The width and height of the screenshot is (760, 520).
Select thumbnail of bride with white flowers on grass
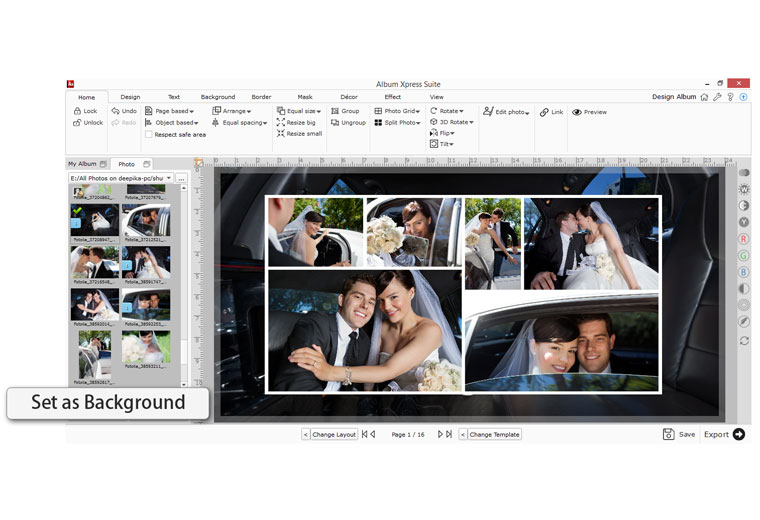point(146,347)
